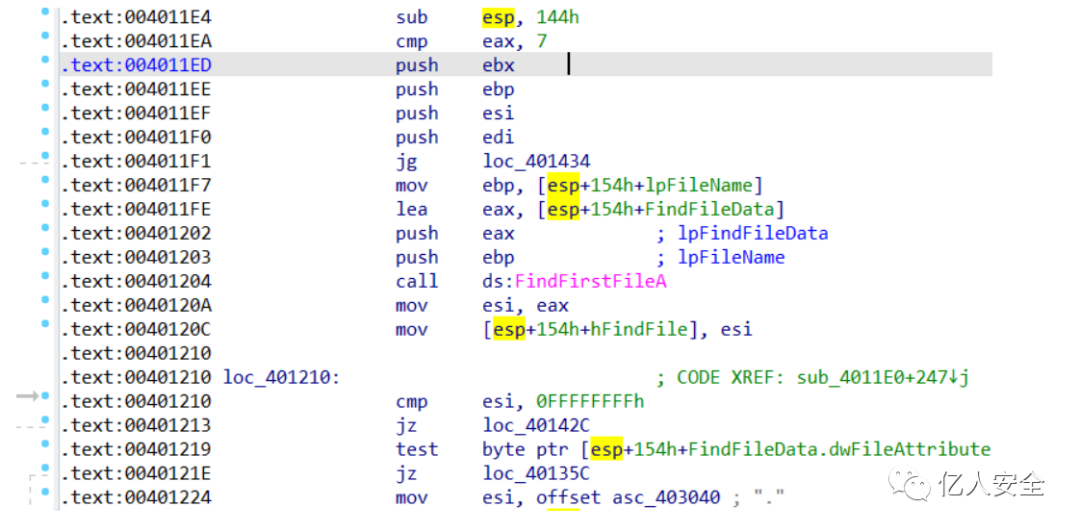This screenshot has width=1080, height=532.
Task: Toggle breakpoint dot next to .text:004011FE
Action: click(45, 203)
